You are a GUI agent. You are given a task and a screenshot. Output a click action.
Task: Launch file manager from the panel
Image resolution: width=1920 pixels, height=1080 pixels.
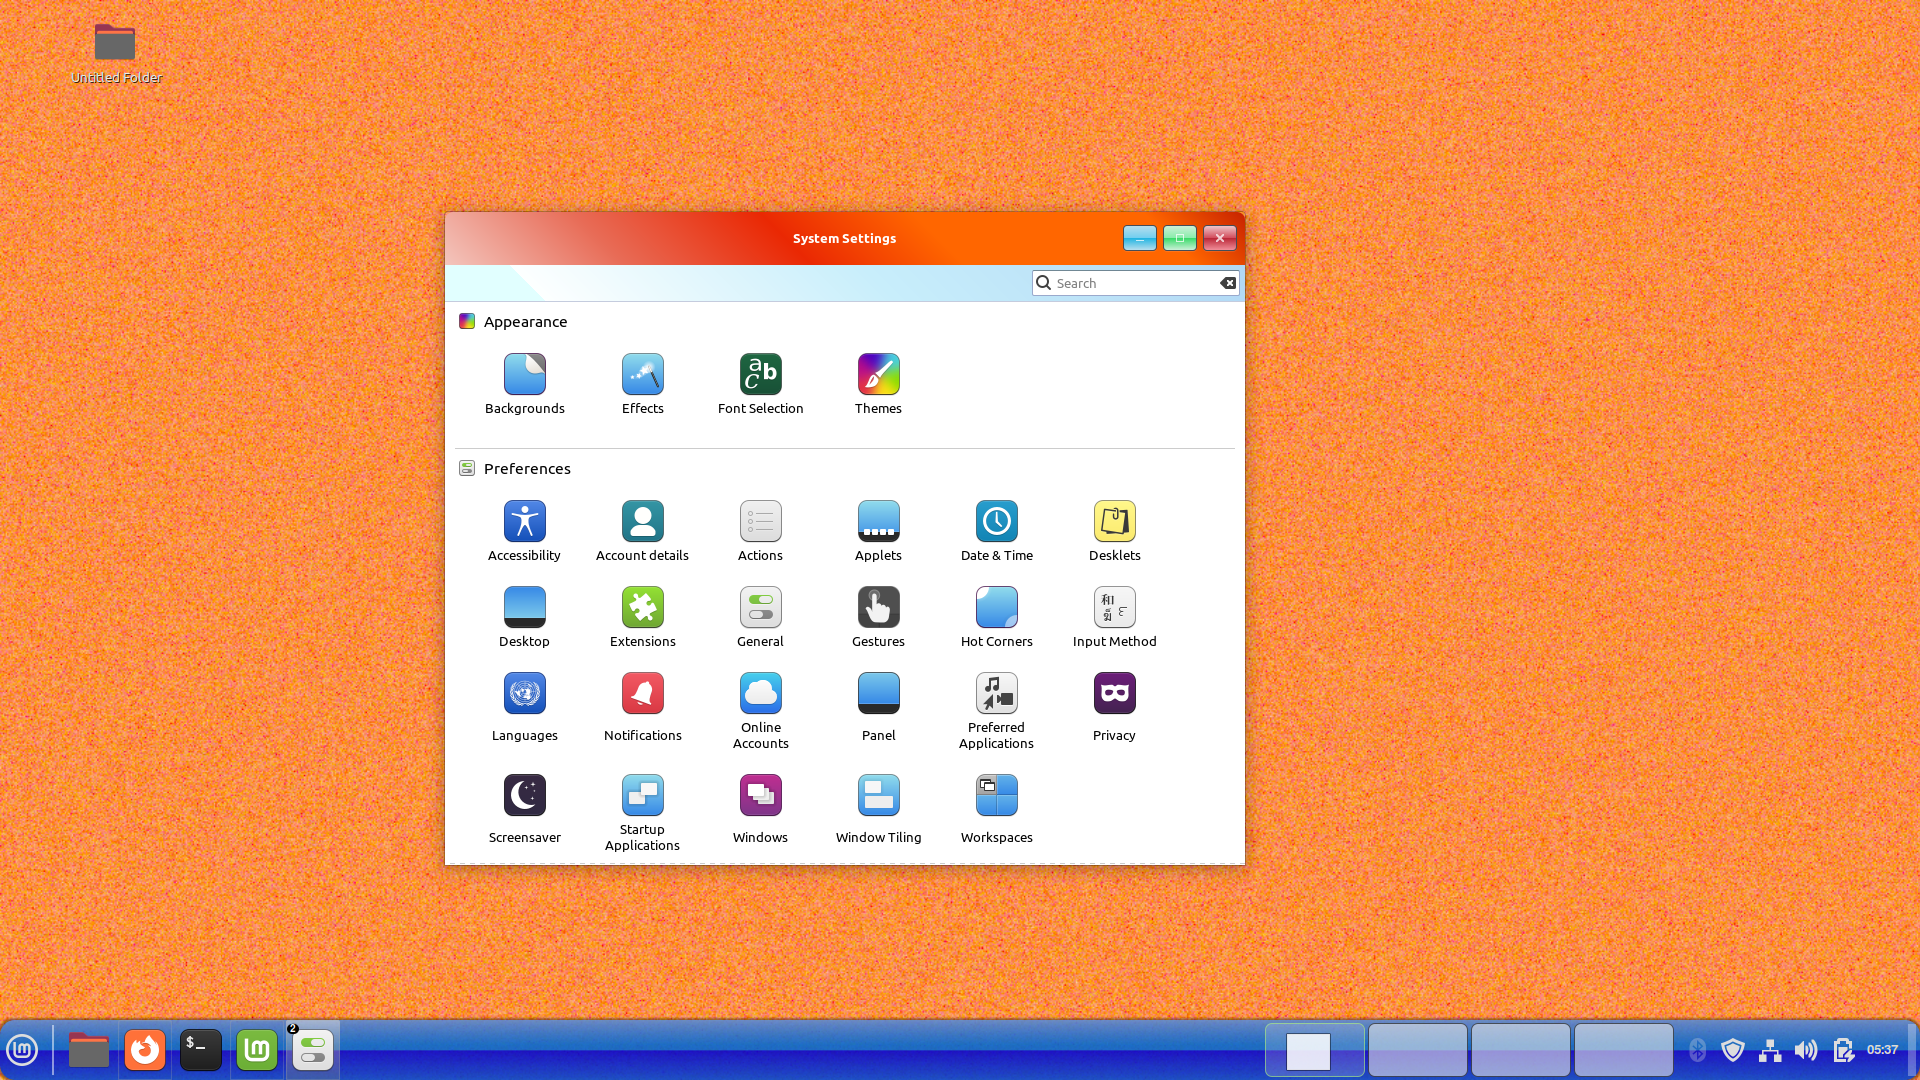(x=89, y=1050)
